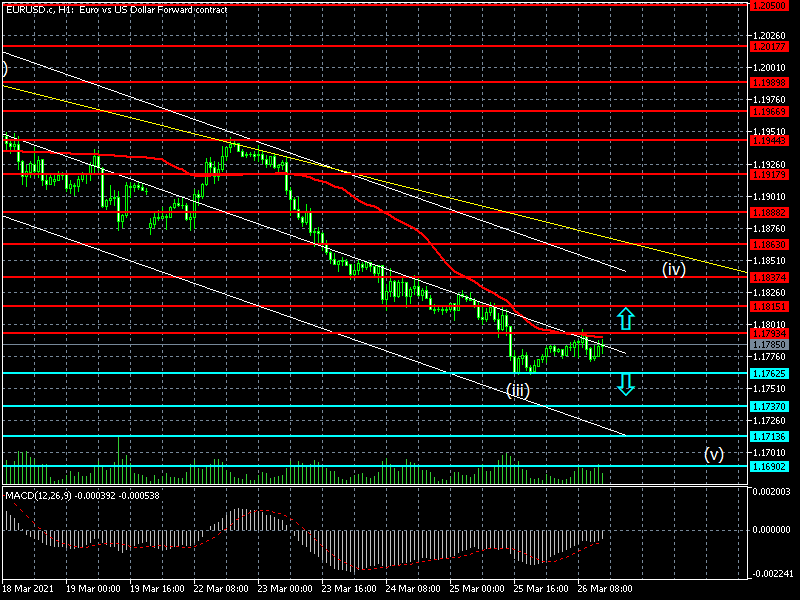Select the cyan down arrow below 1.17625
Image resolution: width=800 pixels, height=600 pixels.
click(626, 384)
